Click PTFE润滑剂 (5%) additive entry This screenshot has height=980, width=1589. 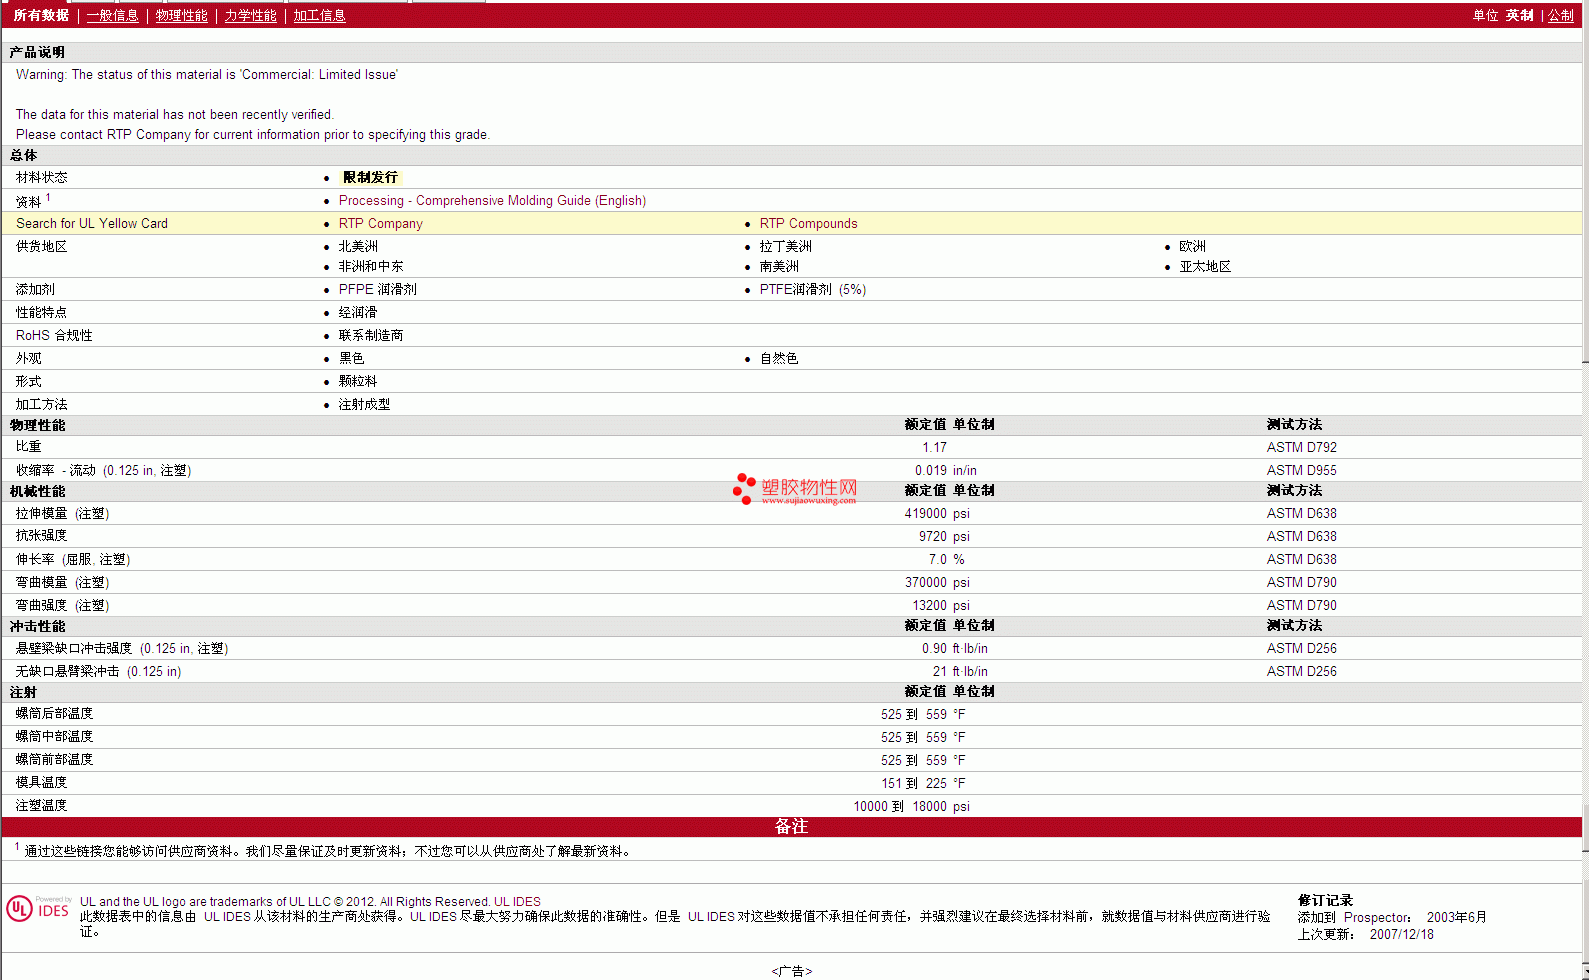click(812, 290)
